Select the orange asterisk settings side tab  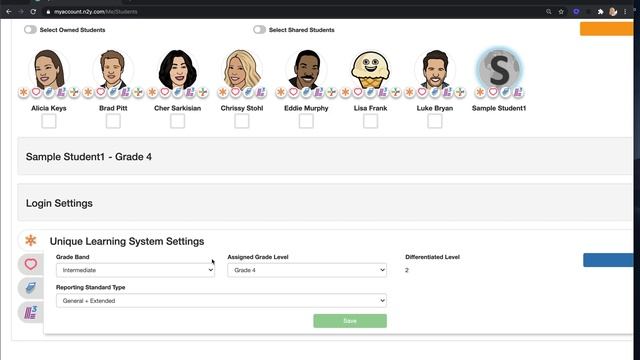tap(31, 240)
